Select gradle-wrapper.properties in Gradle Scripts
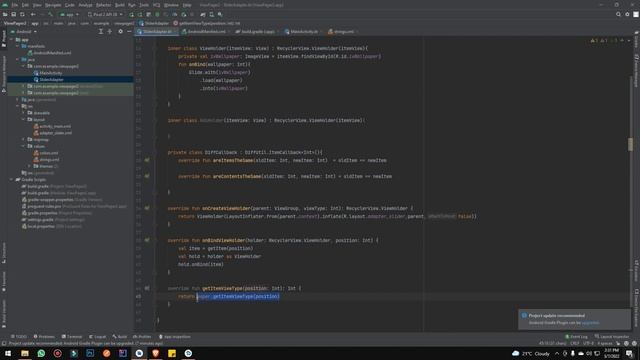This screenshot has width=640, height=360. point(62,200)
